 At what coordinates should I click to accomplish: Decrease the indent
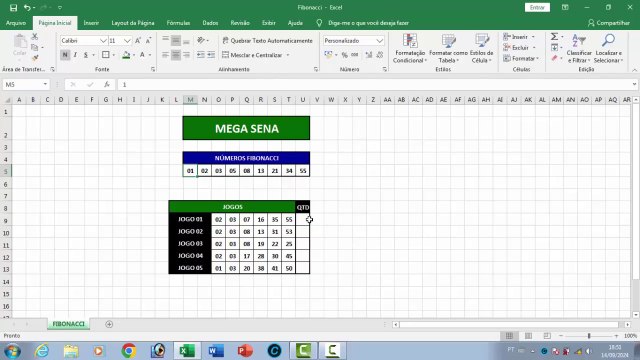pyautogui.click(x=201, y=55)
